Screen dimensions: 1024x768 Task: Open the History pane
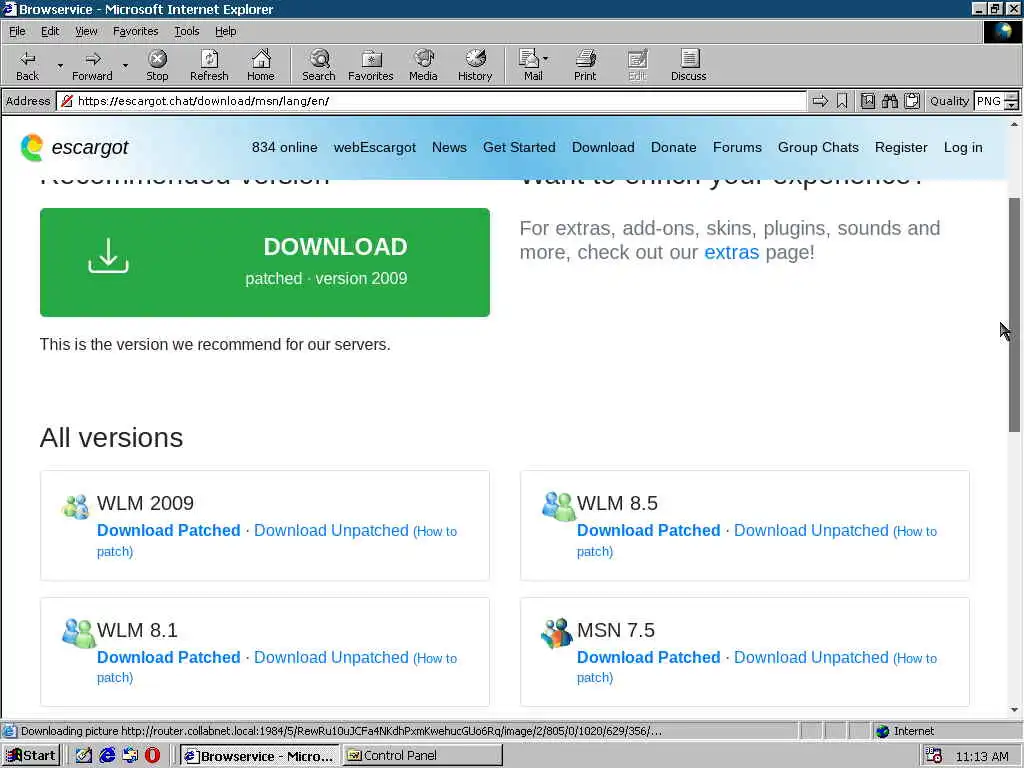(x=475, y=65)
